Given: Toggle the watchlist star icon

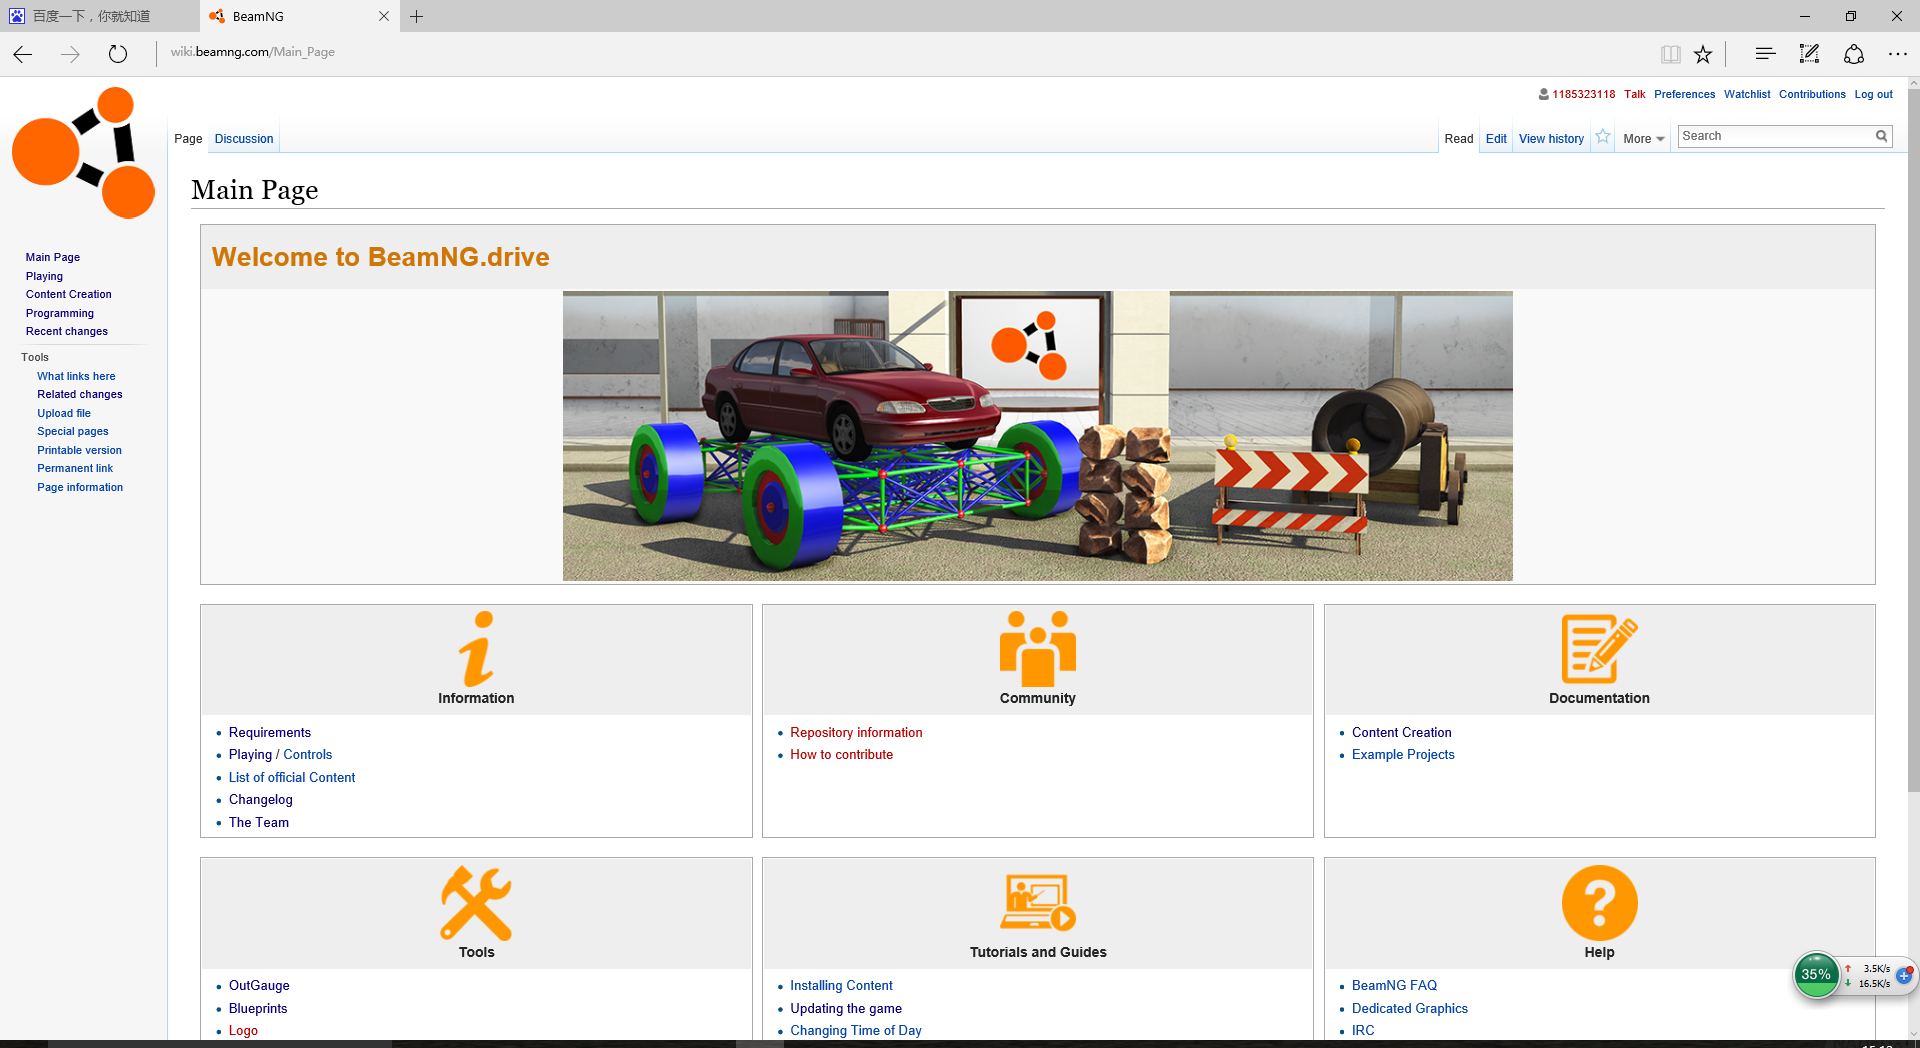Looking at the screenshot, I should coord(1603,137).
